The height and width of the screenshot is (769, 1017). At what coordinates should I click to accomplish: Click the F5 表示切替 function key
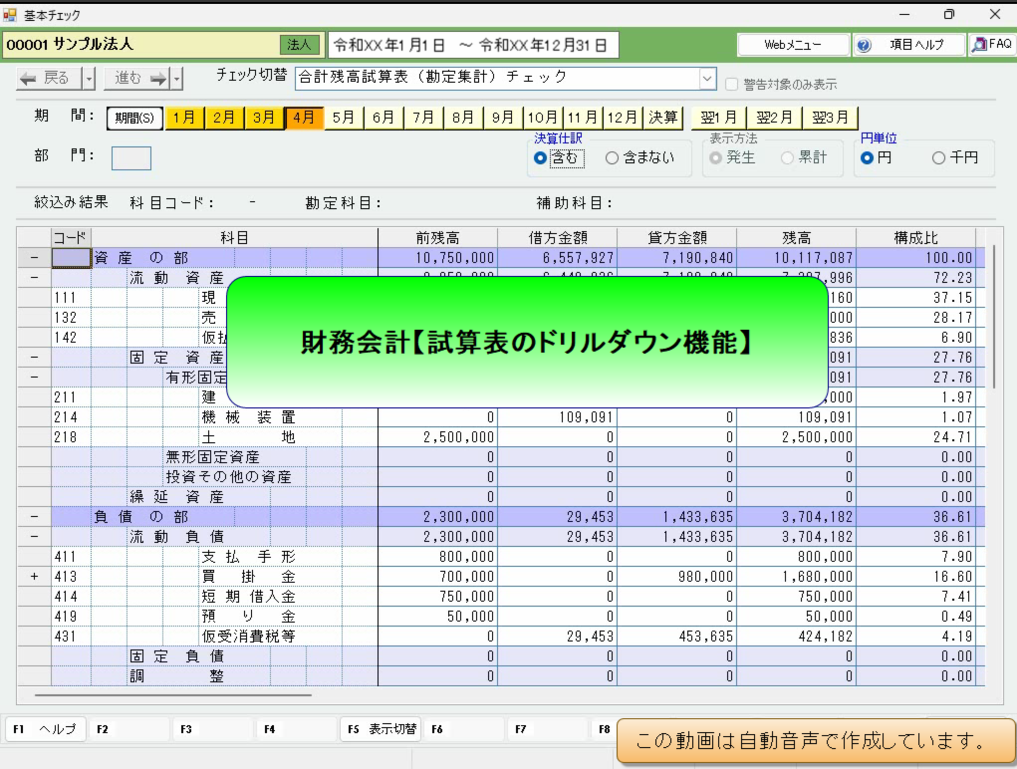tap(381, 729)
